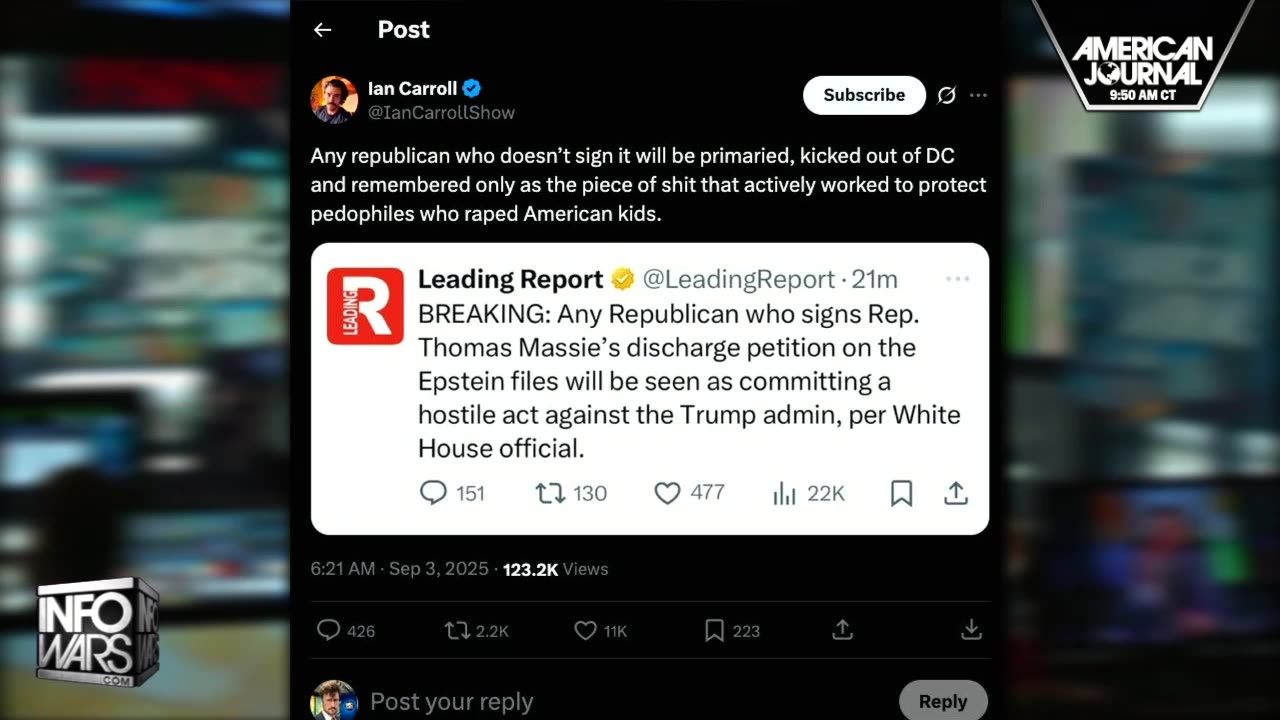Click the back arrow beside Post
1280x720 pixels.
pos(322,30)
